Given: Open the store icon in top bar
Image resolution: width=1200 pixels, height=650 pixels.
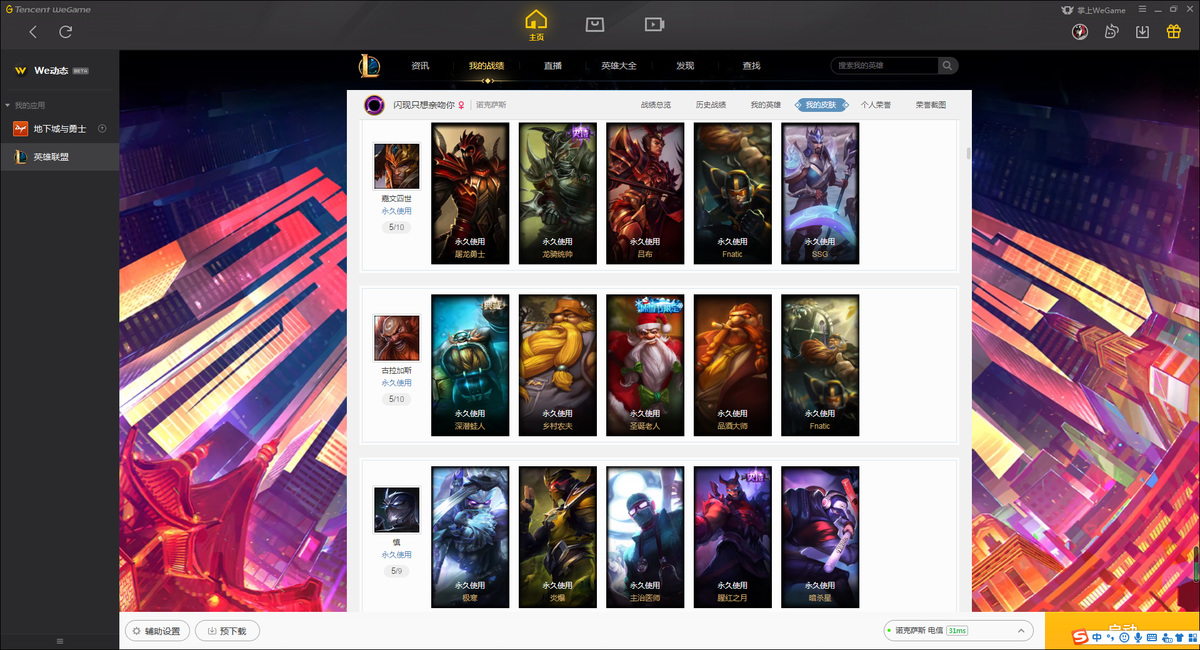Looking at the screenshot, I should pos(595,24).
